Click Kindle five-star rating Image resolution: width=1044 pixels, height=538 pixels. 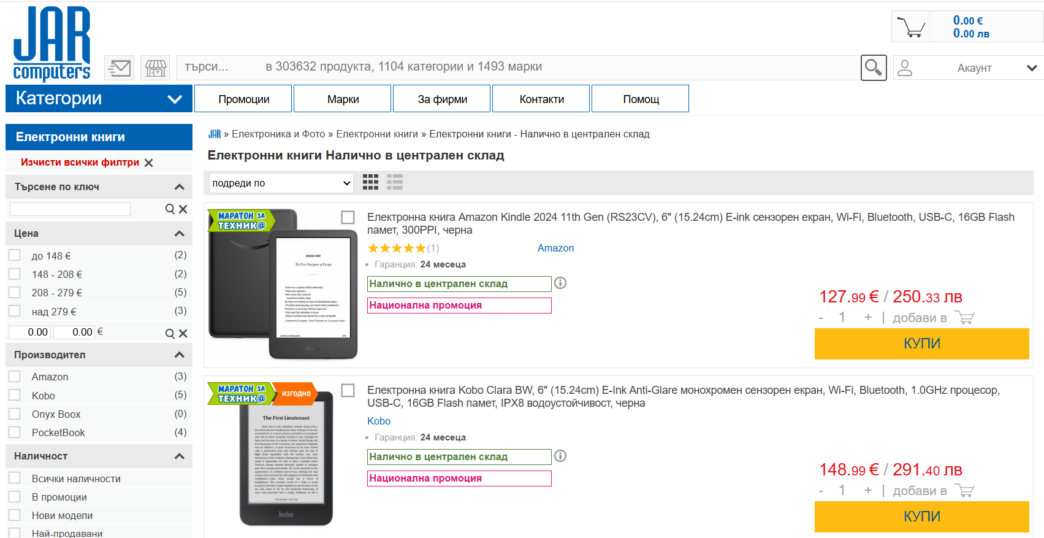(x=396, y=248)
